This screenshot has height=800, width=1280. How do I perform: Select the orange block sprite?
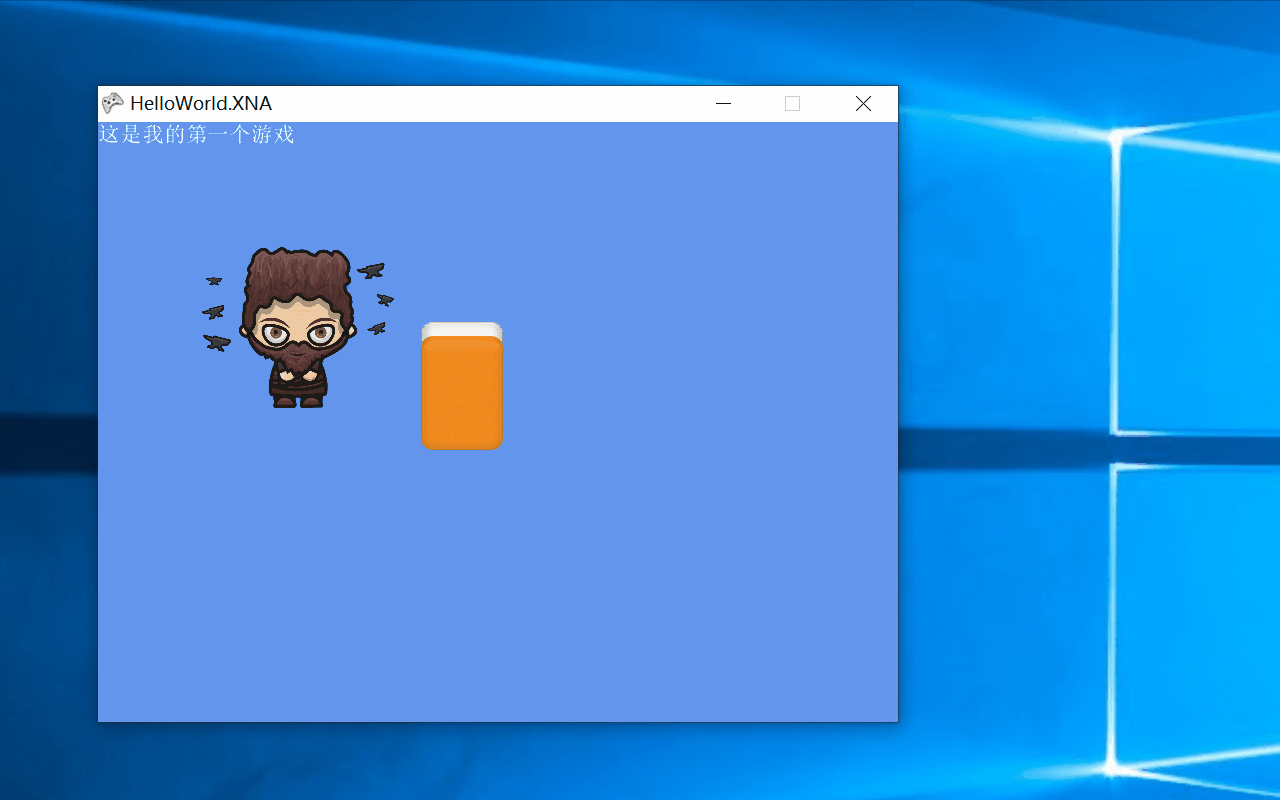pyautogui.click(x=462, y=392)
